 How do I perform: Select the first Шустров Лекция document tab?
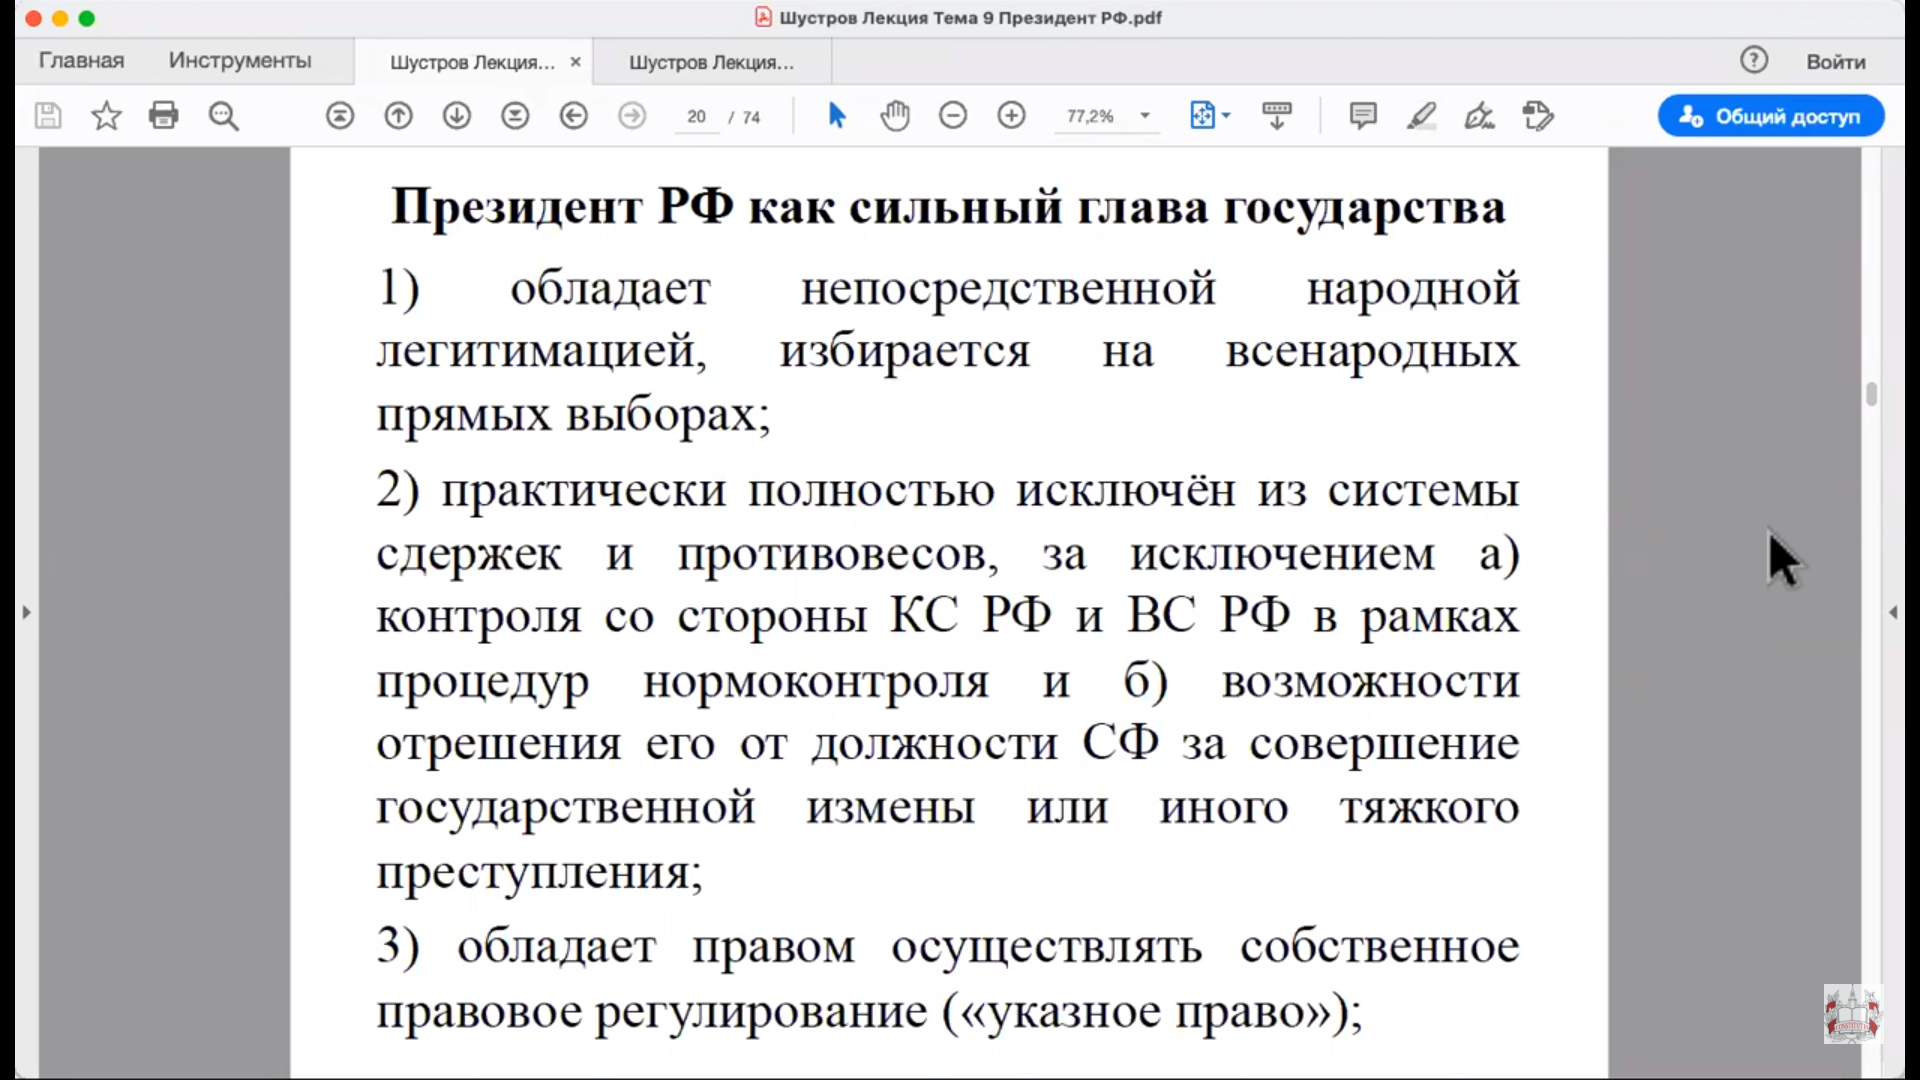coord(472,62)
